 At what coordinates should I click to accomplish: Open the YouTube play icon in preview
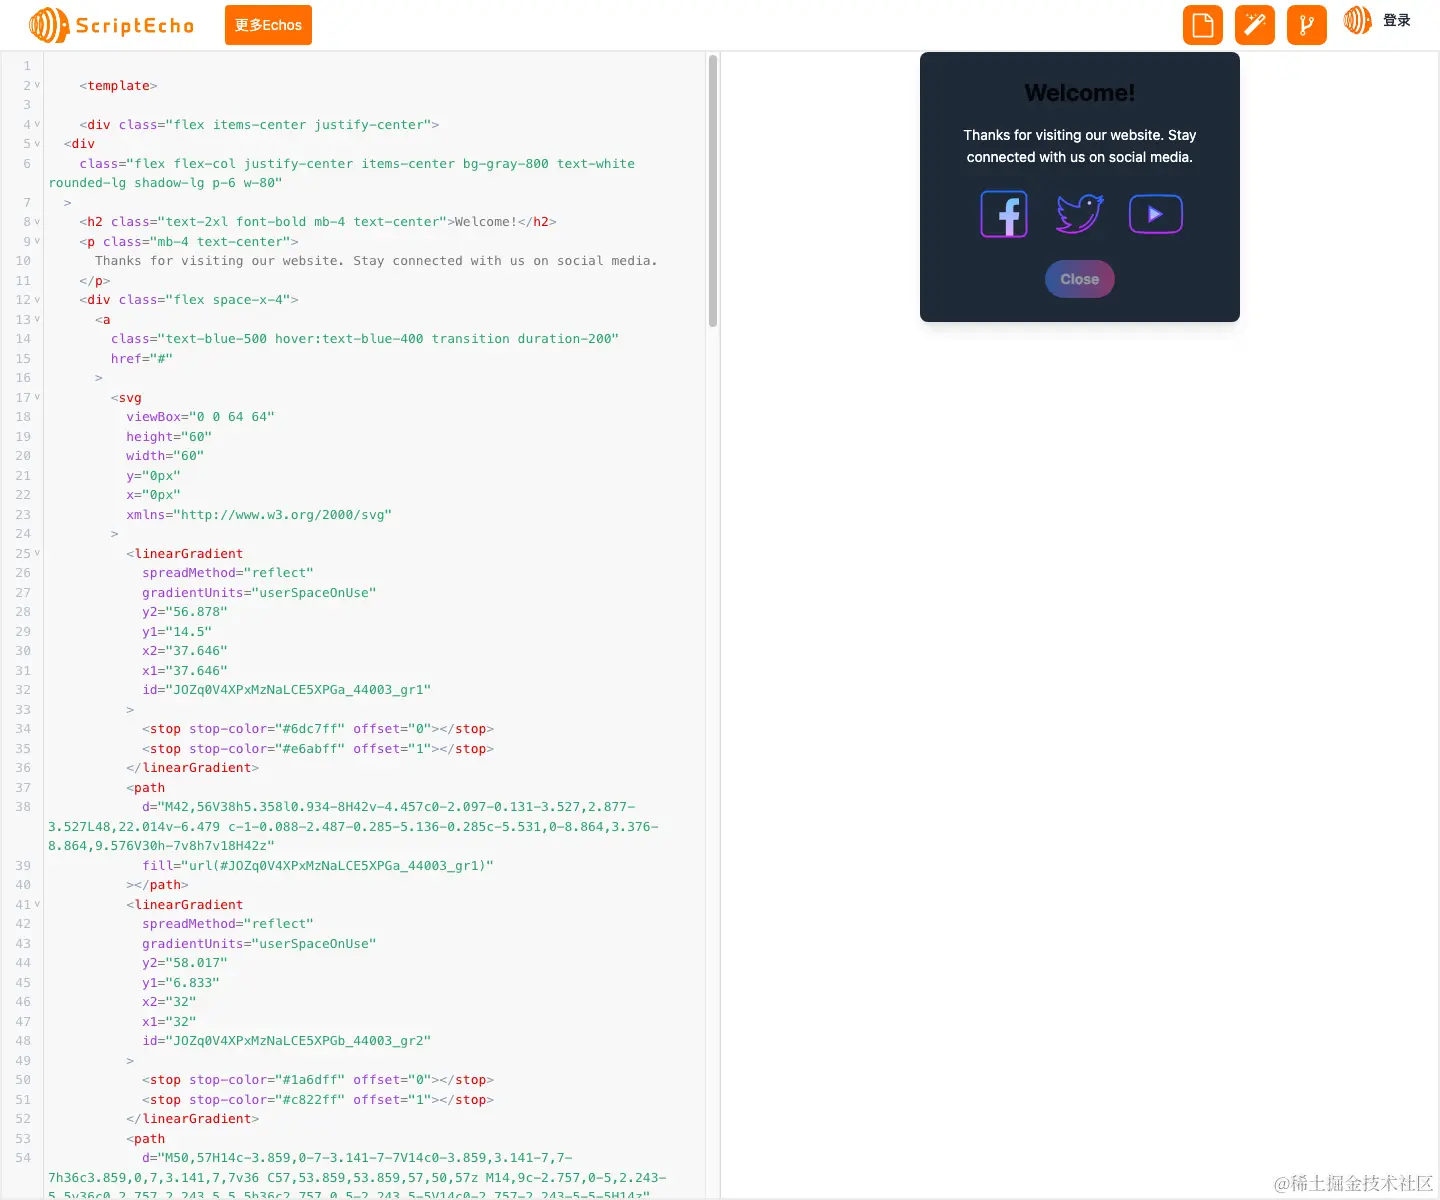[1156, 214]
